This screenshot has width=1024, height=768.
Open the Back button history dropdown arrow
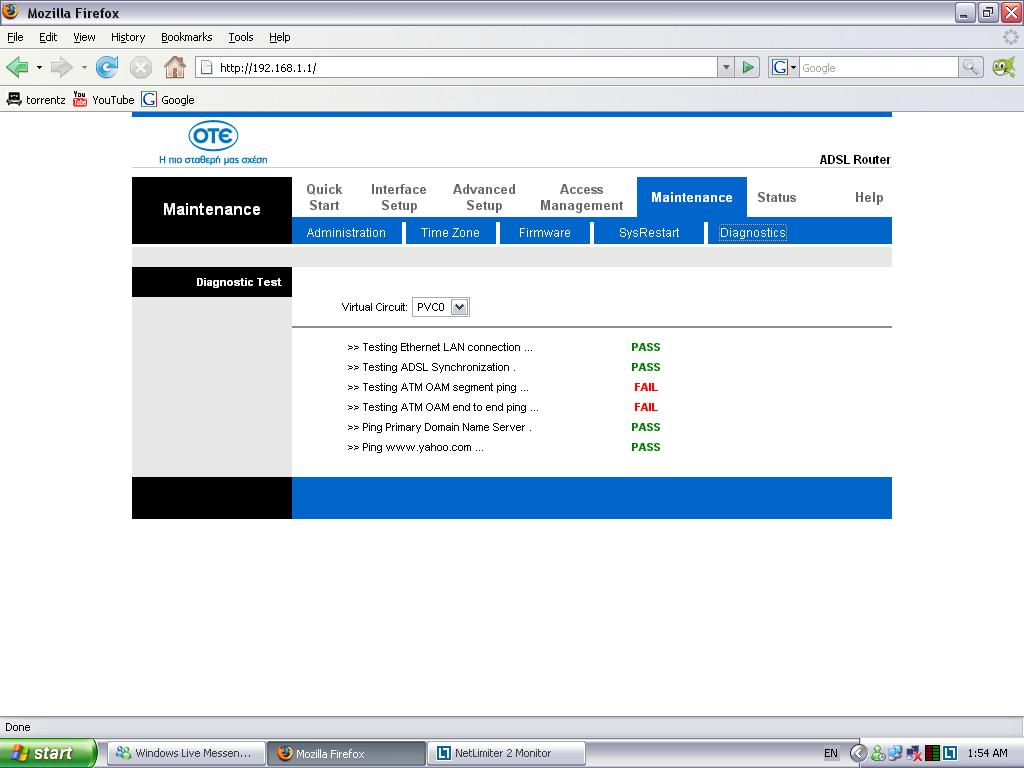[39, 67]
